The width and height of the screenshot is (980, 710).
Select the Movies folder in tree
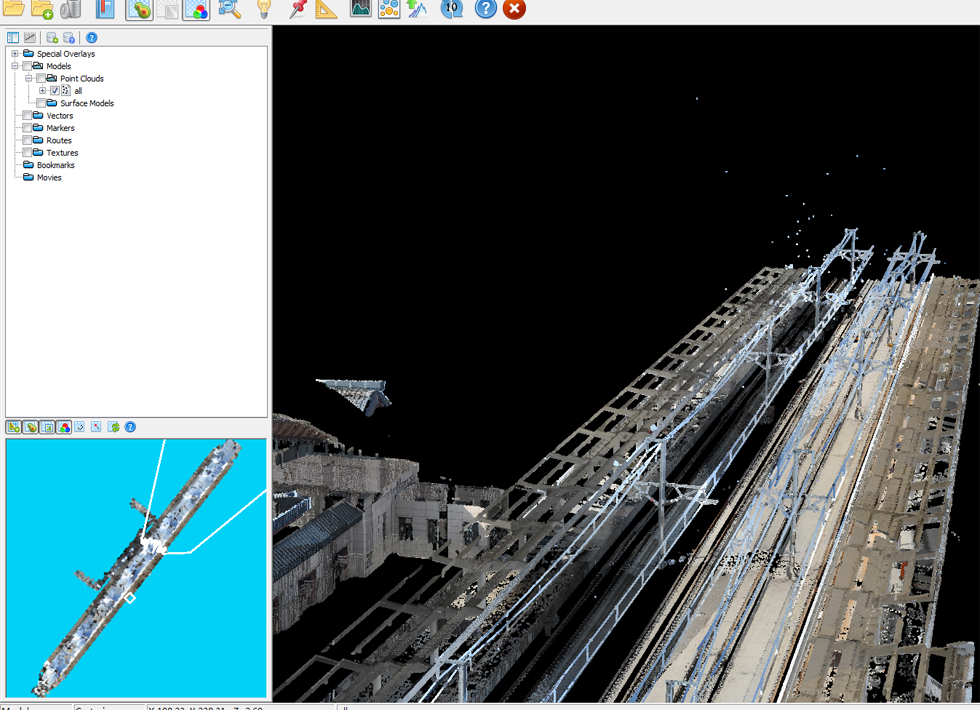tap(49, 178)
